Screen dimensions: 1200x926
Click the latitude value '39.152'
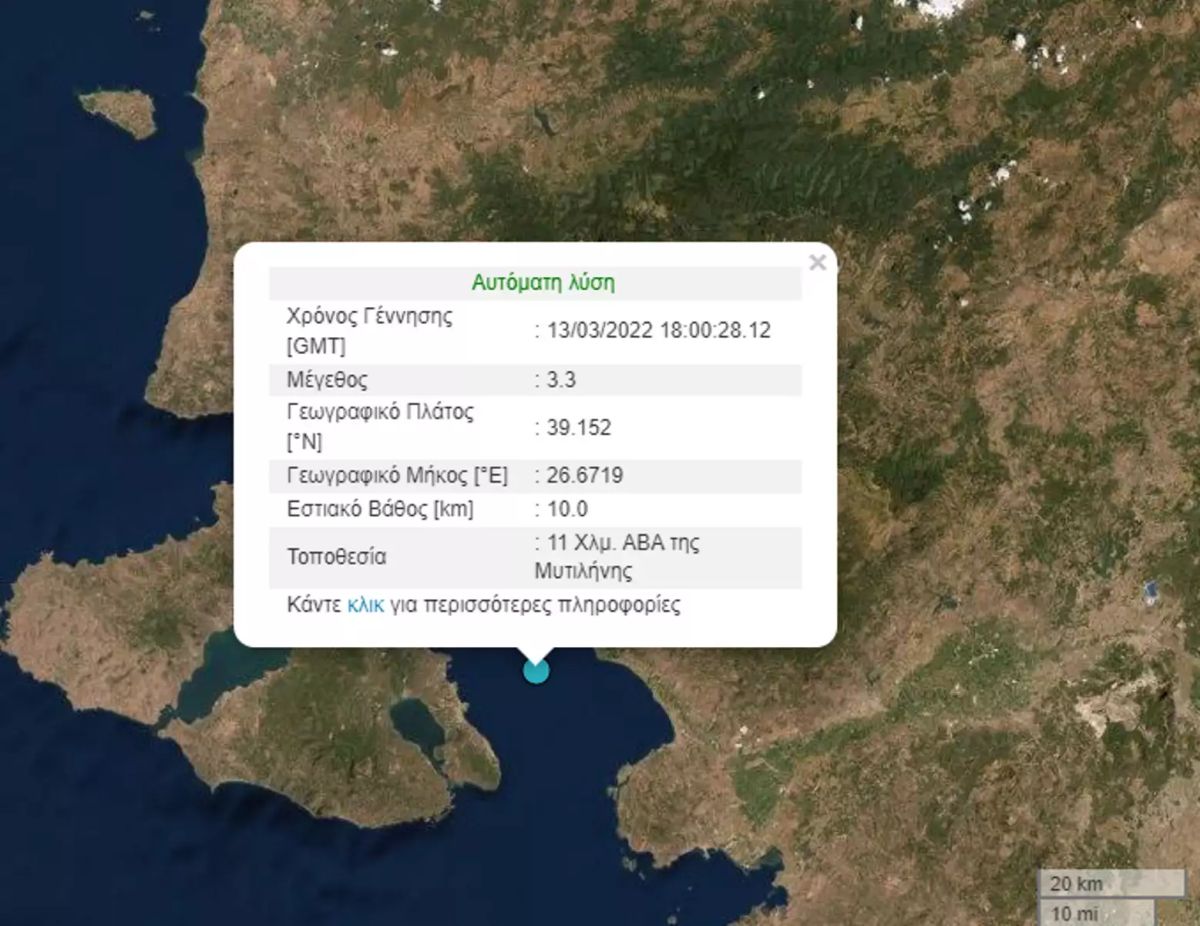(x=579, y=428)
